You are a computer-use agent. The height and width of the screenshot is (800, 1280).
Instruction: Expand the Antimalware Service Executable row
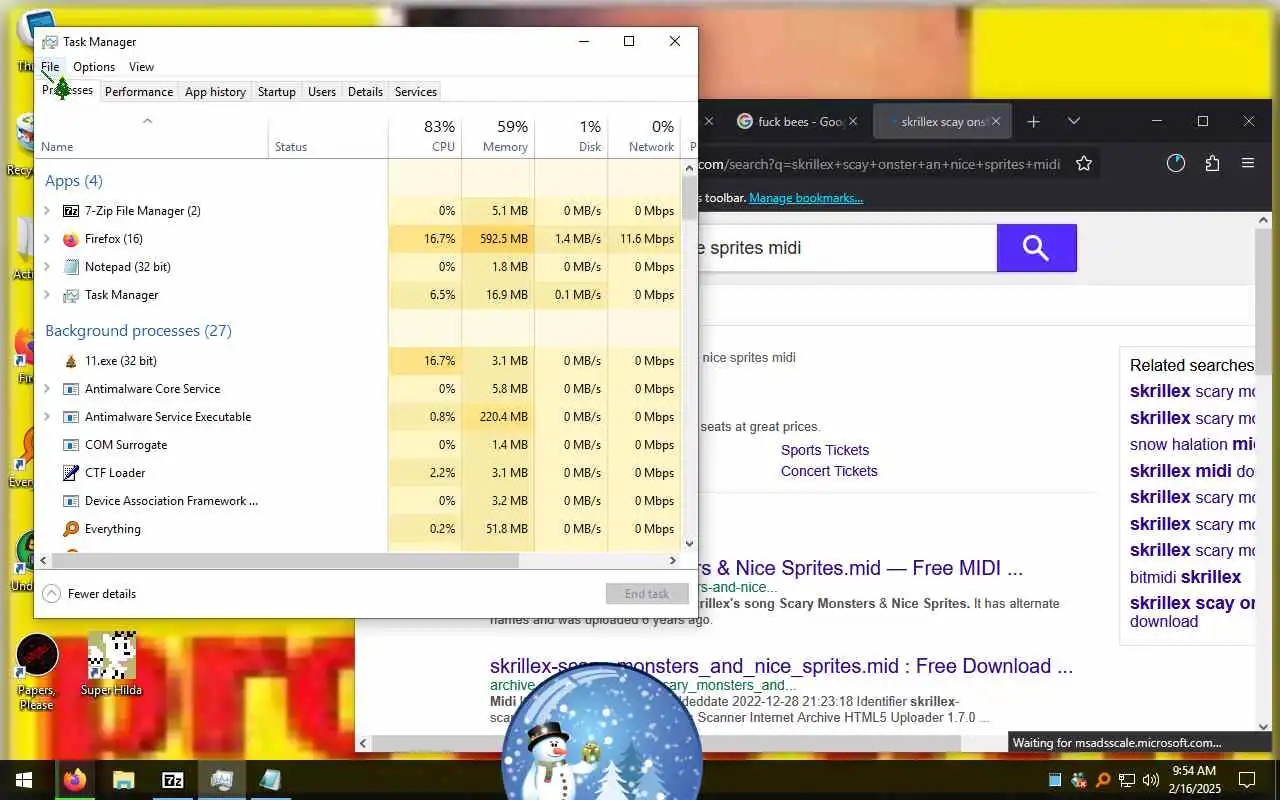click(47, 417)
